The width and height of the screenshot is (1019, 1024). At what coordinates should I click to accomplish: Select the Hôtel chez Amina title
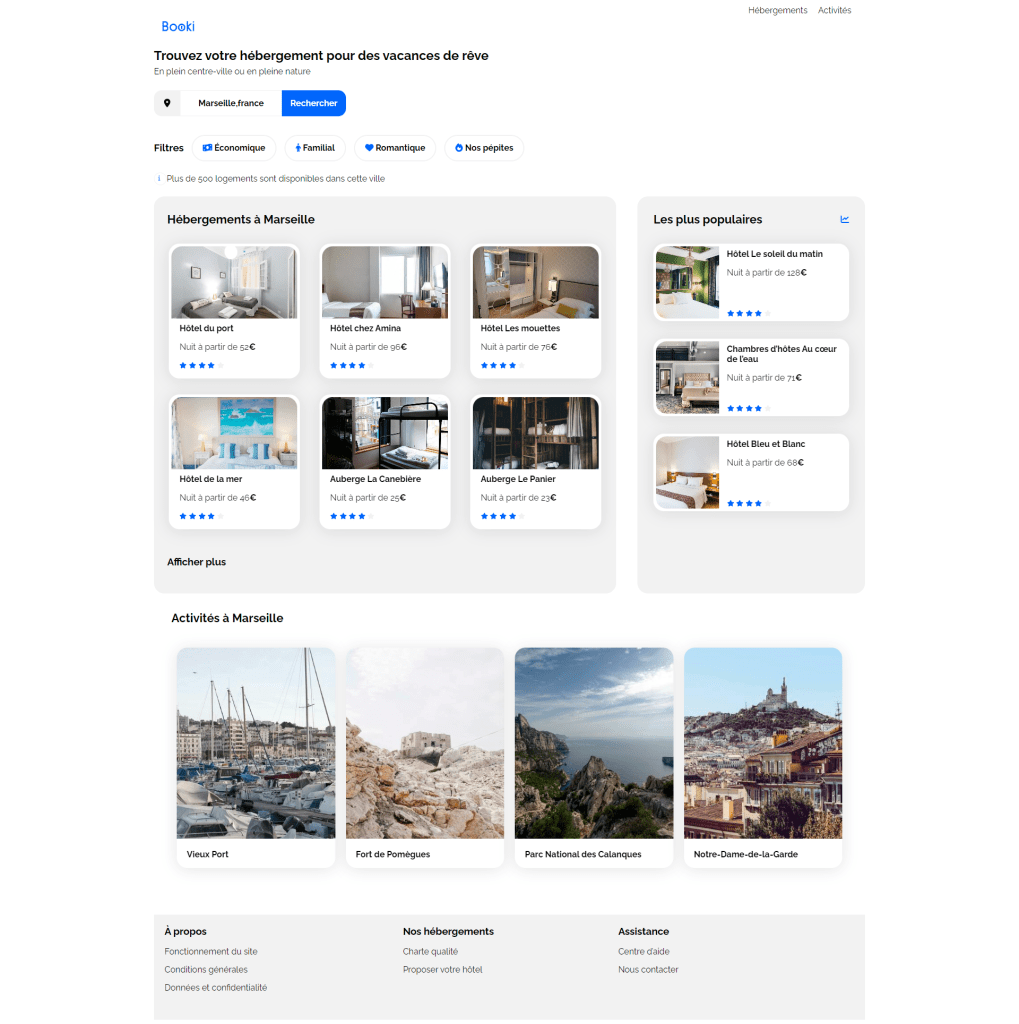click(x=365, y=328)
